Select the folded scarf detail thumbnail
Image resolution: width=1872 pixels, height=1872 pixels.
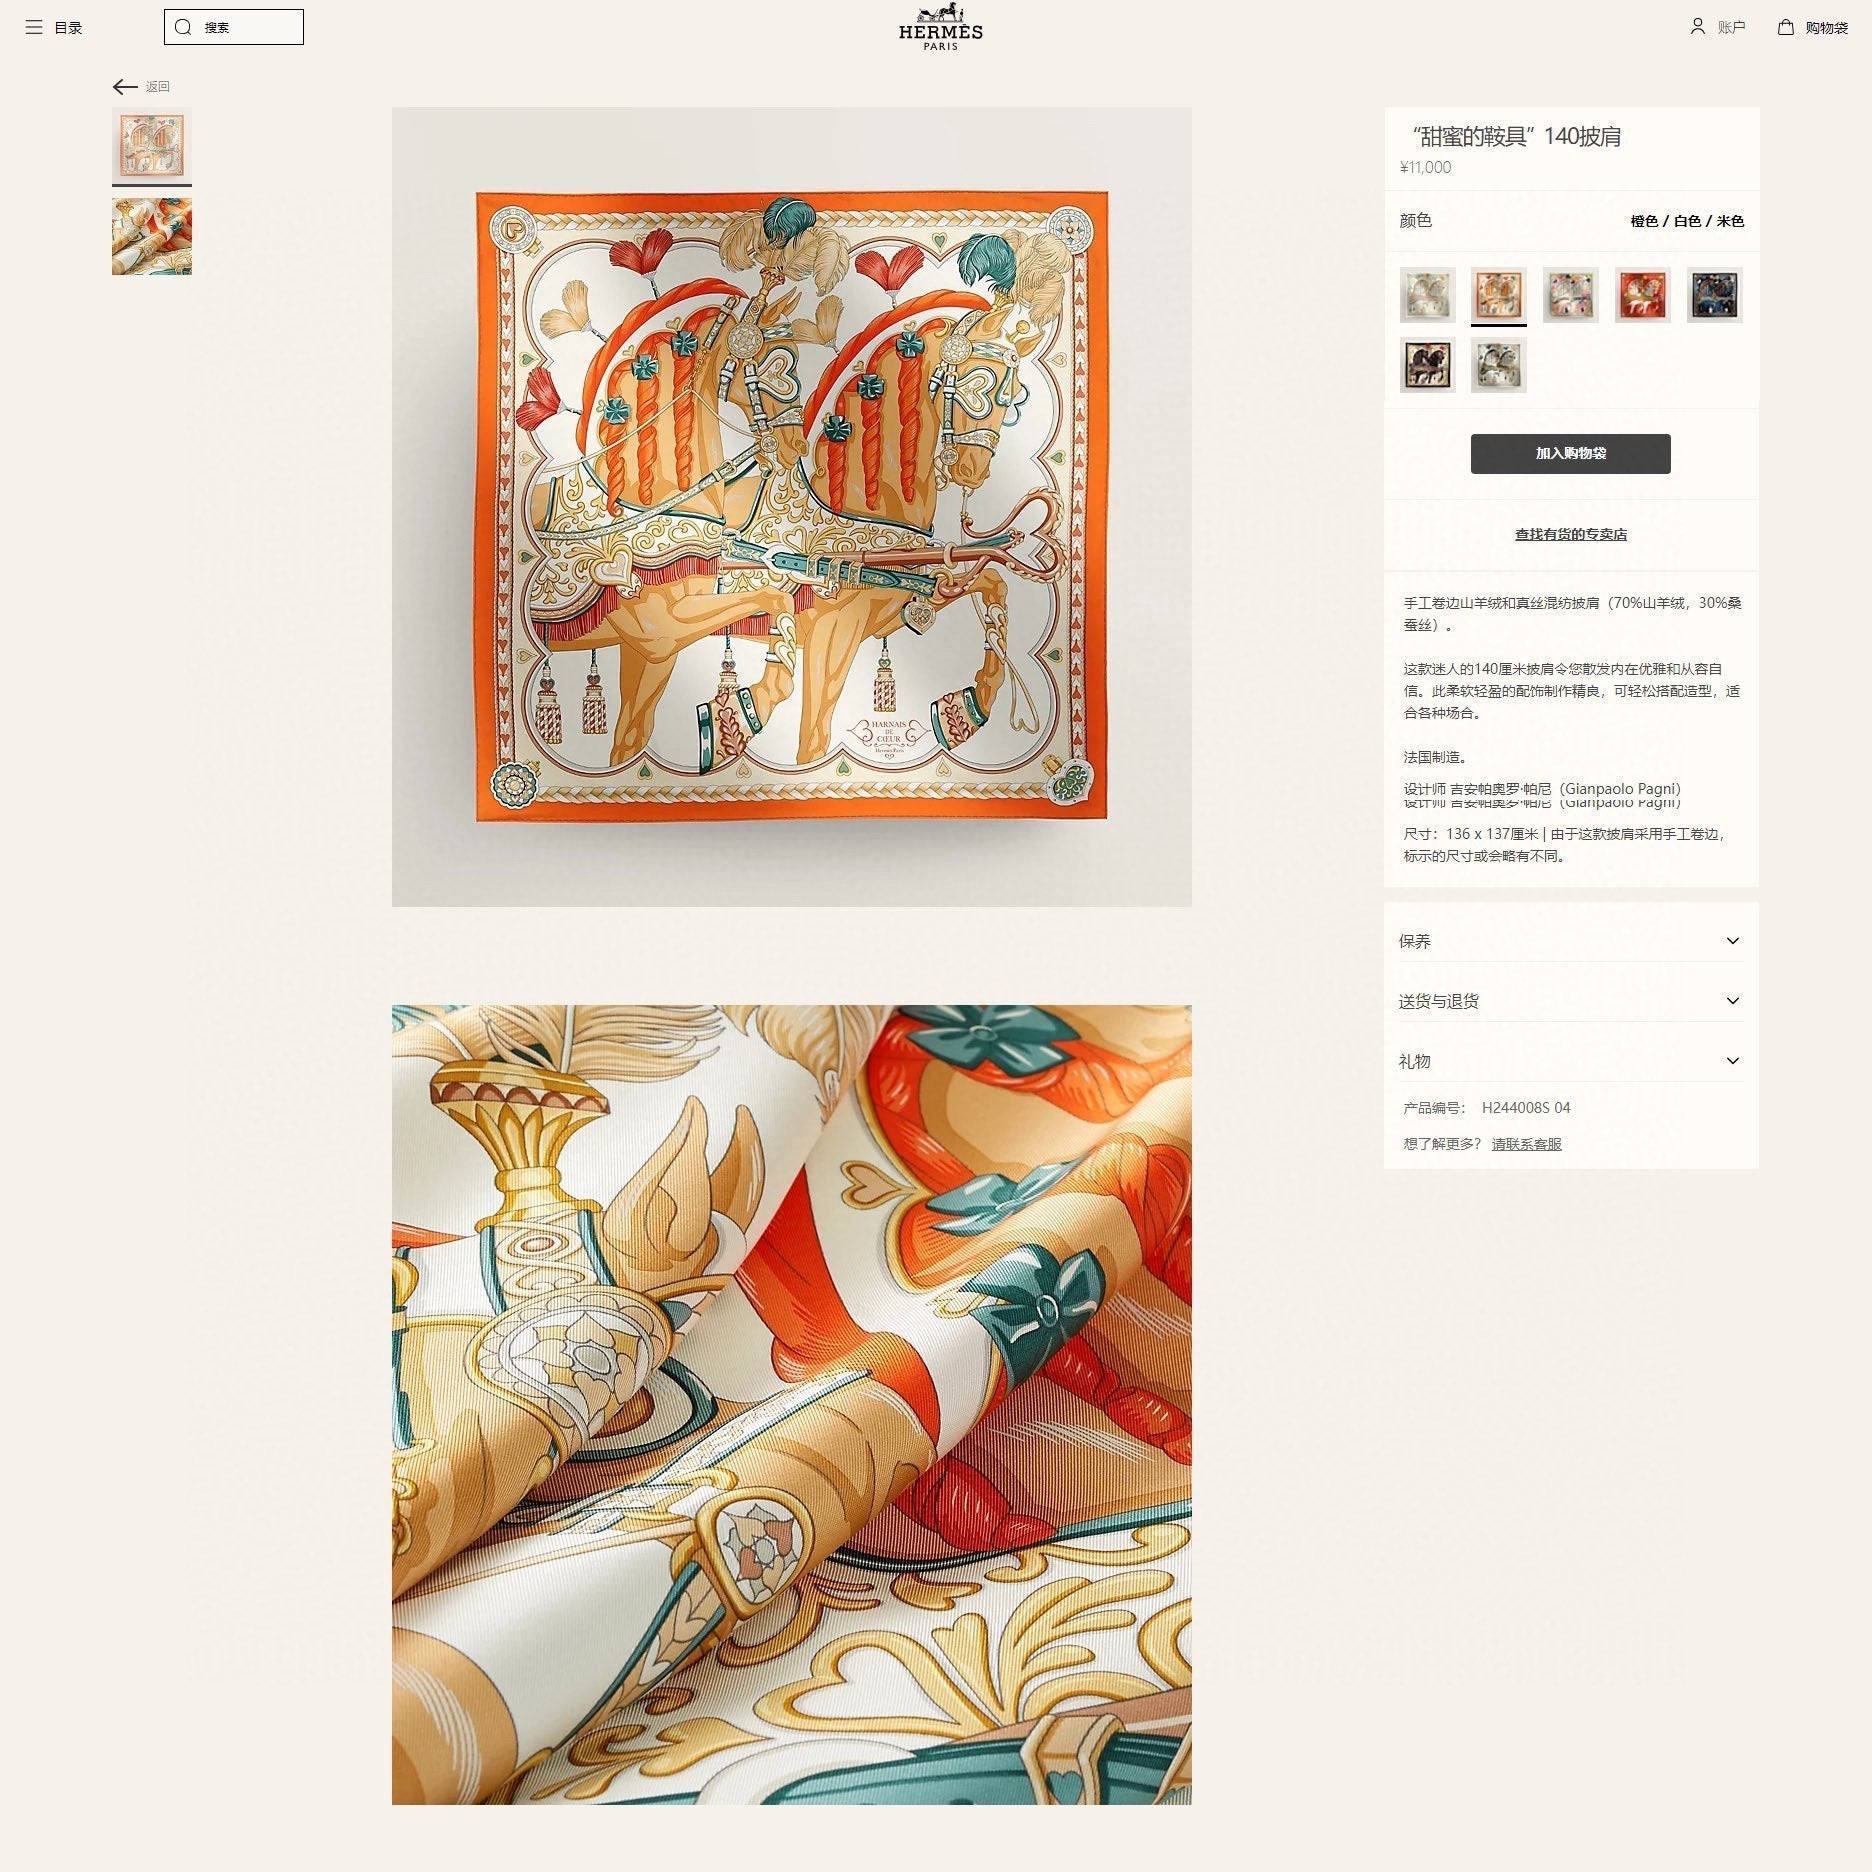pyautogui.click(x=152, y=237)
